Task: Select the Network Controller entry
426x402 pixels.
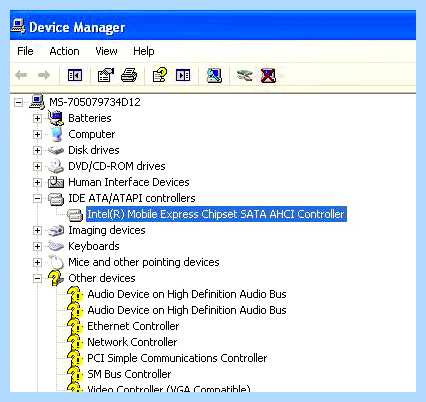Action: 132,342
